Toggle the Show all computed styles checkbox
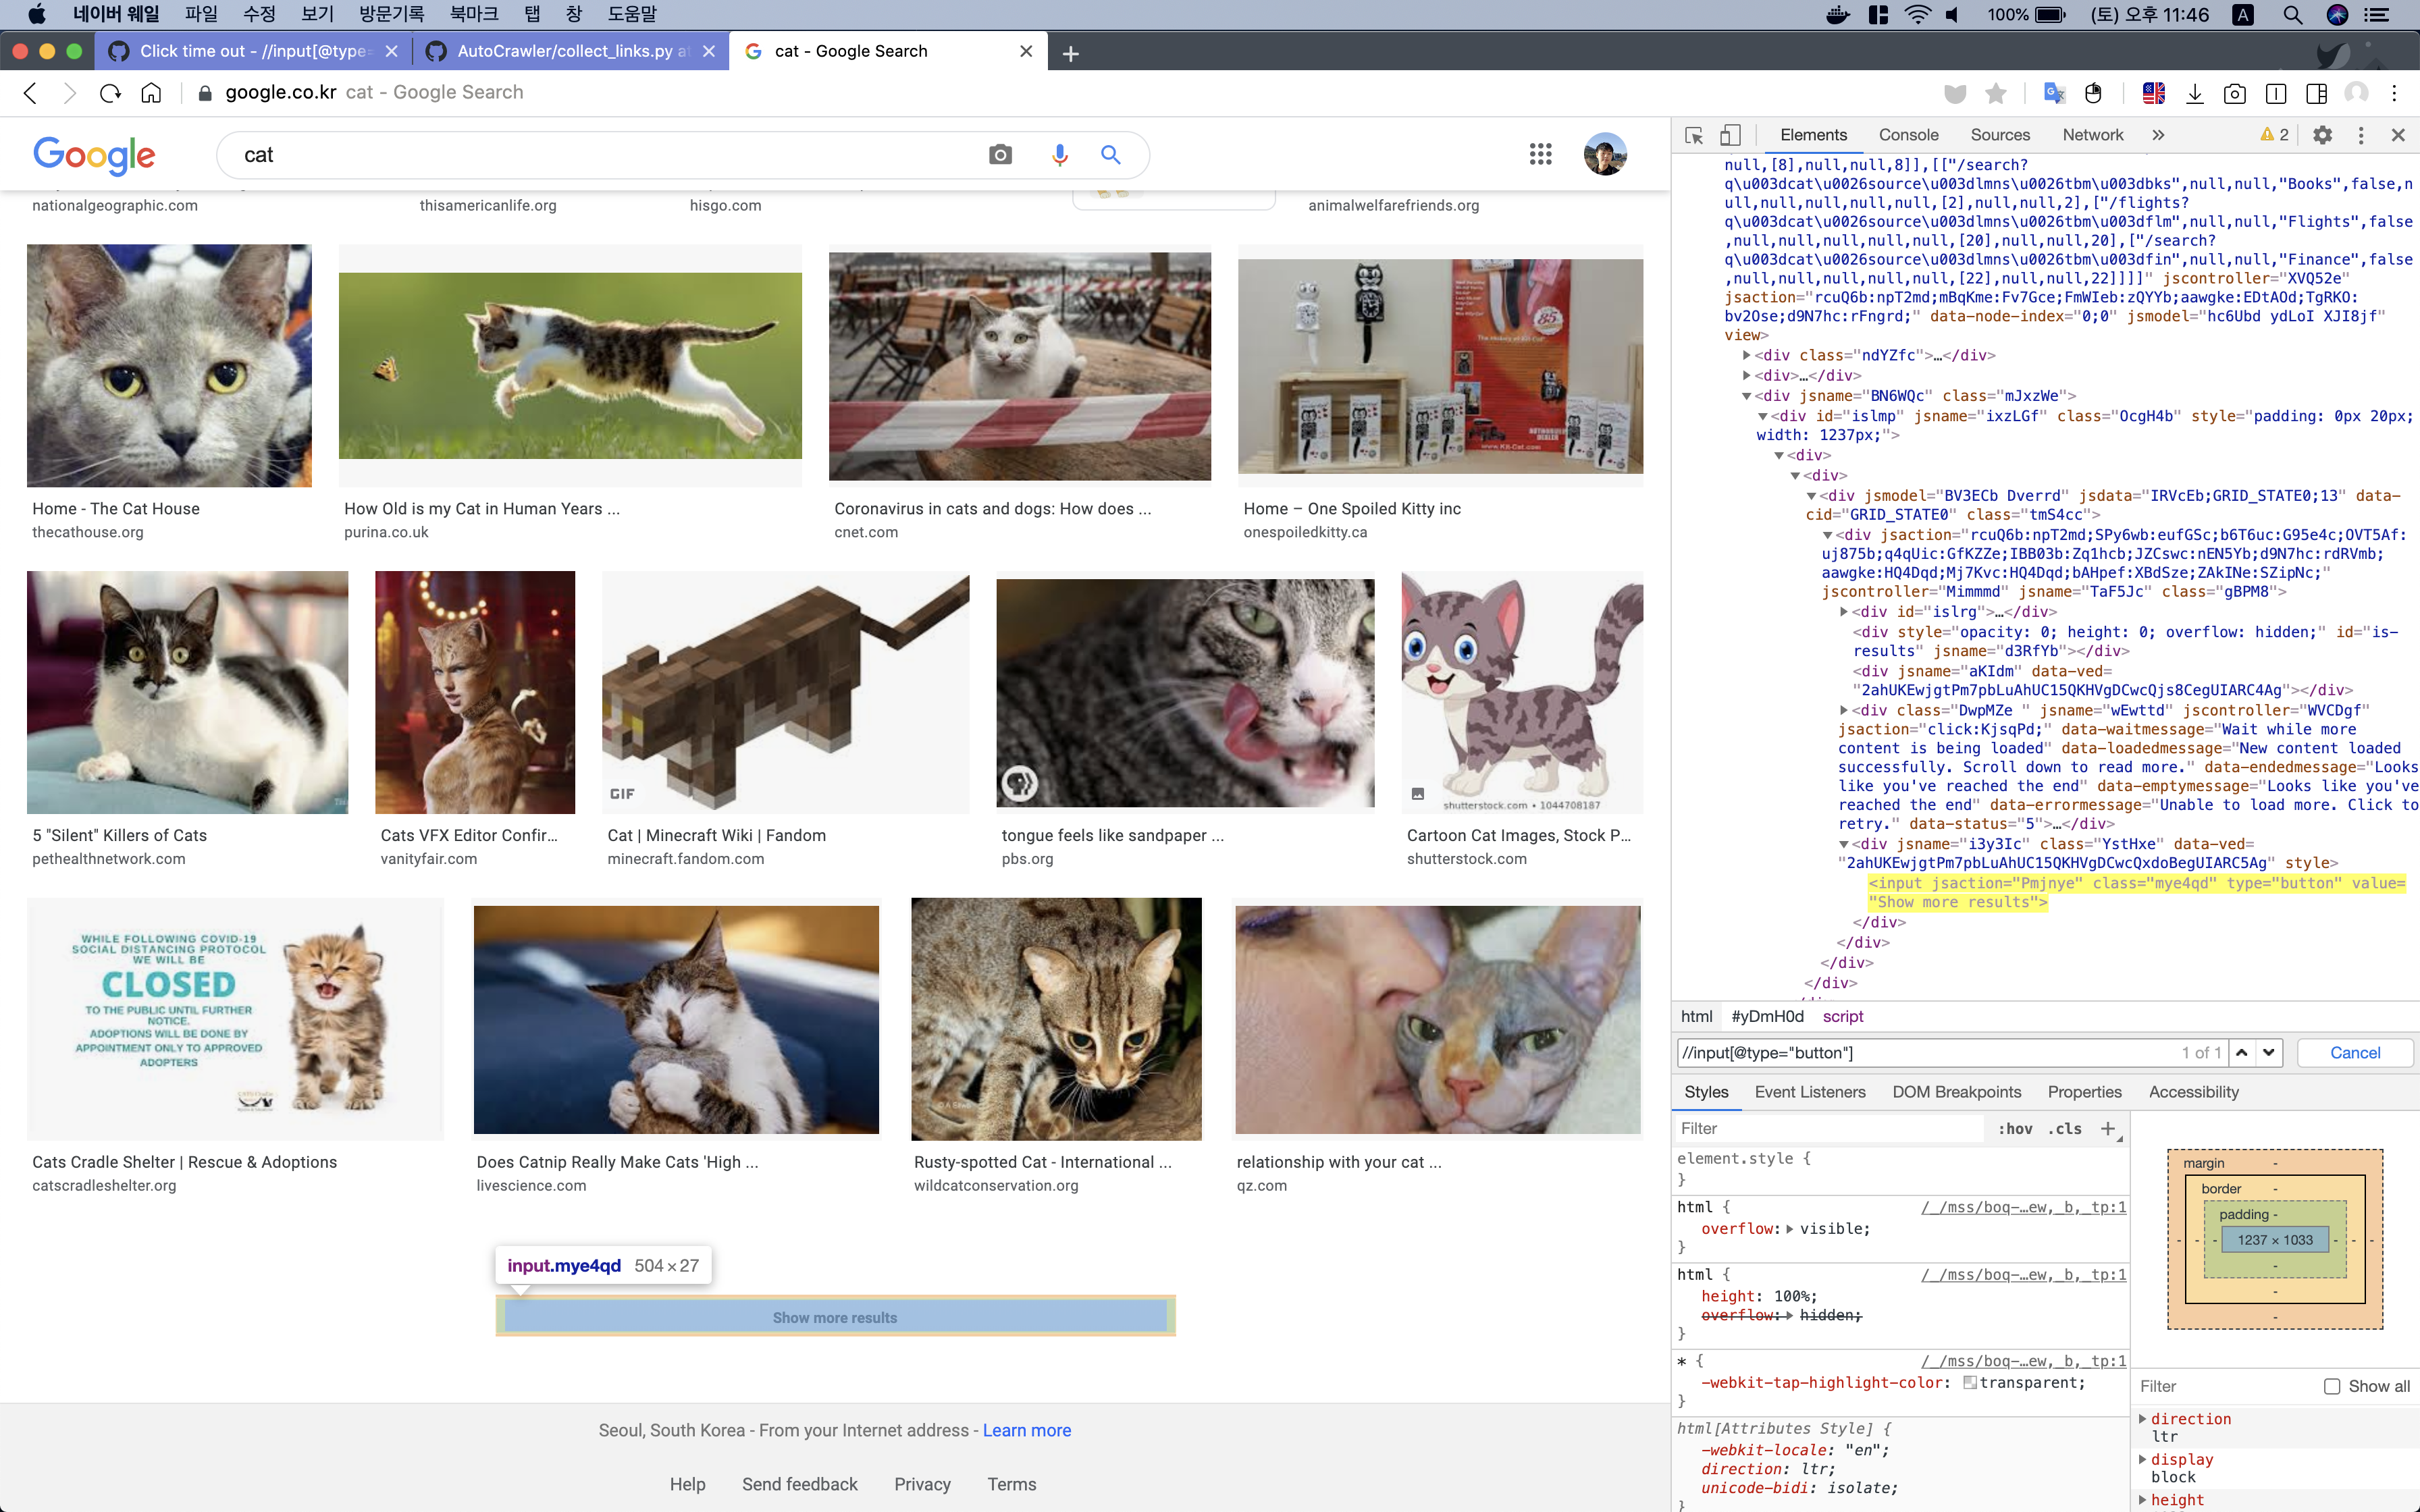The image size is (2420, 1512). coord(2332,1386)
